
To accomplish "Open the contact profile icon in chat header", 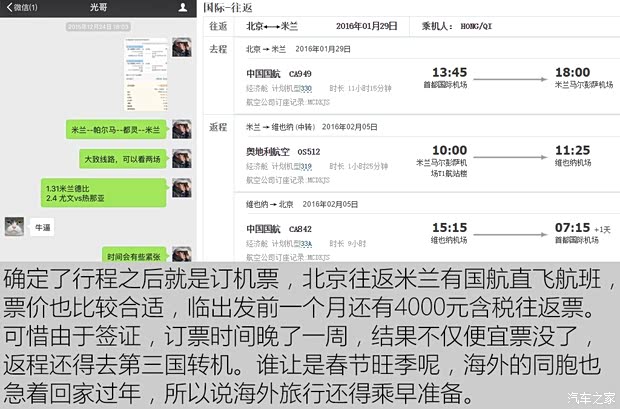I will click(182, 8).
